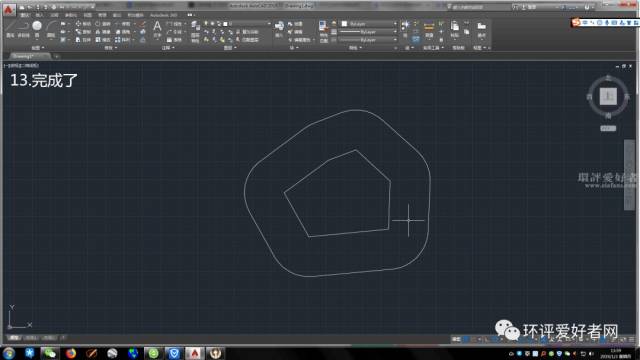Screen dimensions: 640x360
Task: Open the AutoCAD application menu button
Action: click(x=9, y=9)
